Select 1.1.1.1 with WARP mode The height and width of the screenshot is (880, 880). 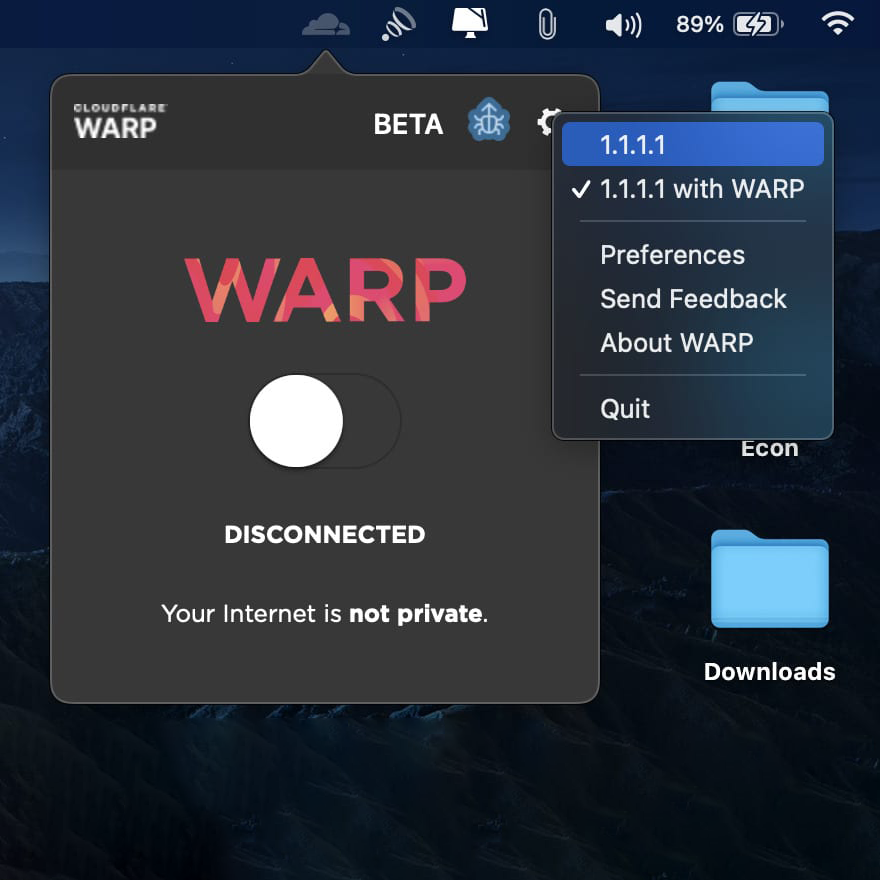(x=693, y=189)
